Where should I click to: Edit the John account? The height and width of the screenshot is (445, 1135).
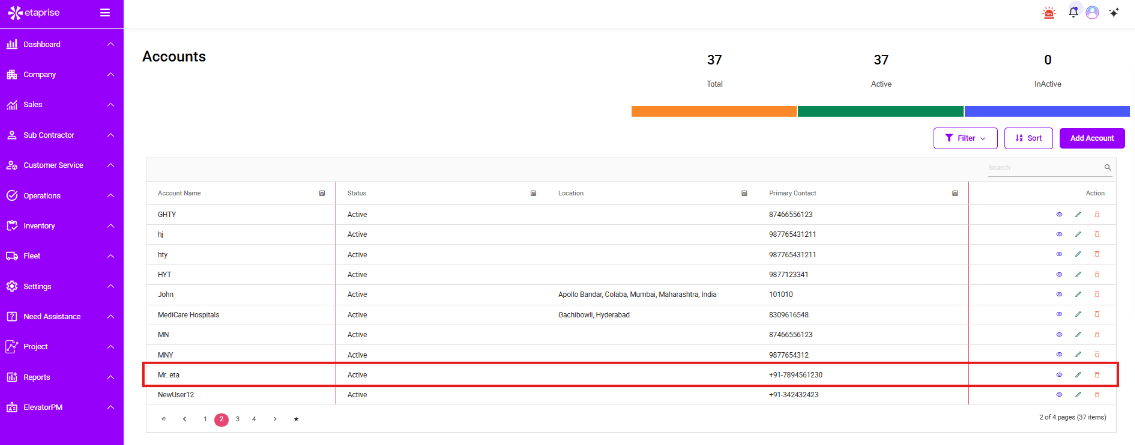[1078, 294]
